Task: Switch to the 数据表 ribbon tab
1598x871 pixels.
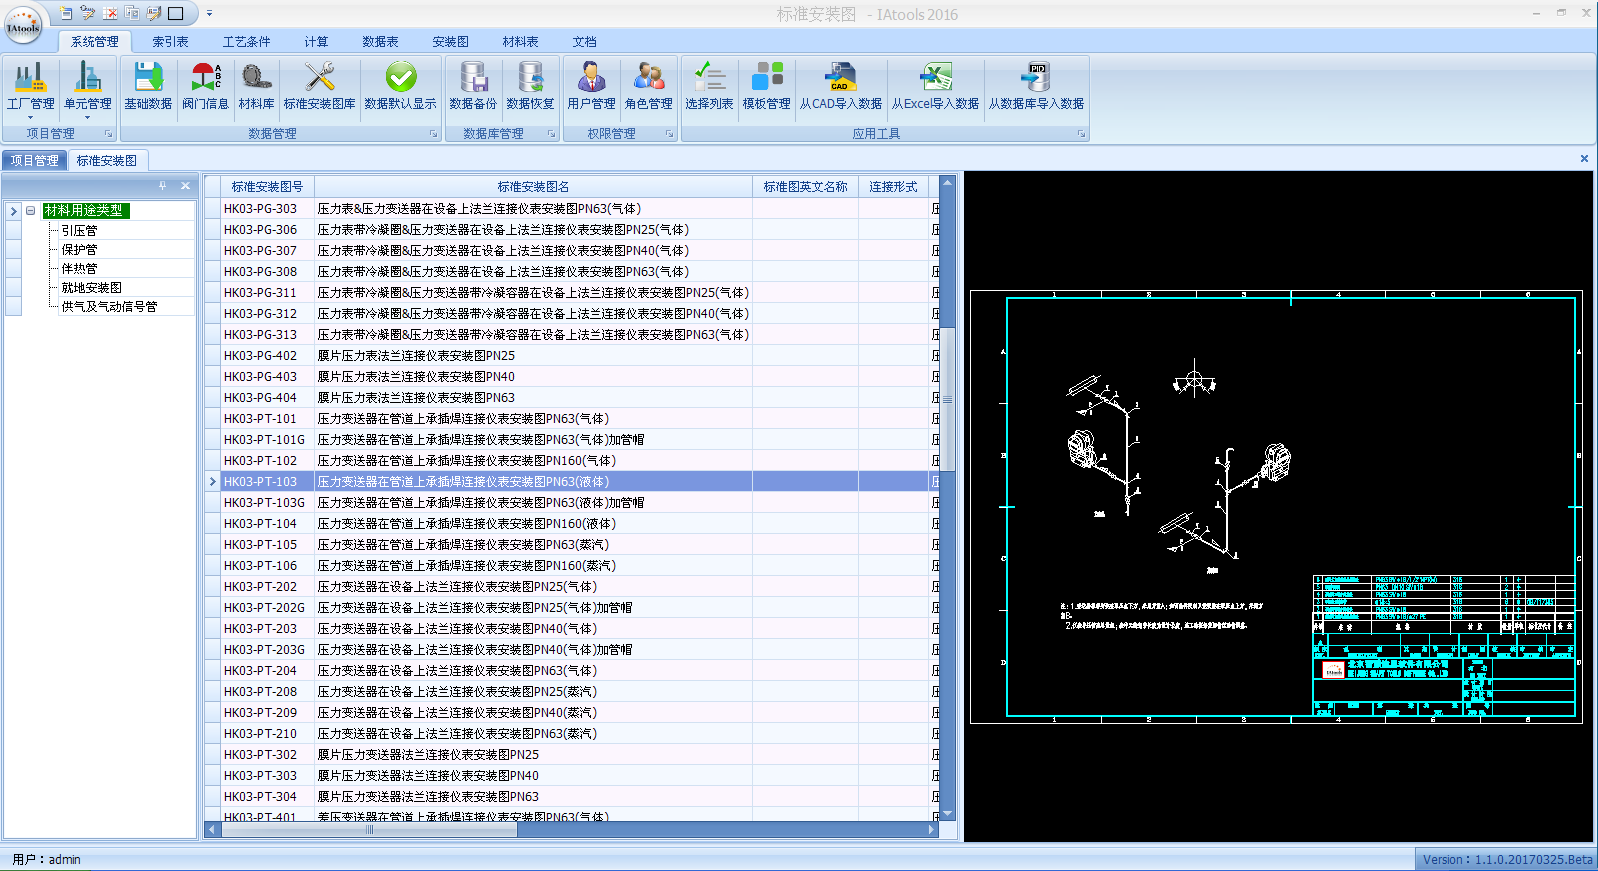Action: pos(380,42)
